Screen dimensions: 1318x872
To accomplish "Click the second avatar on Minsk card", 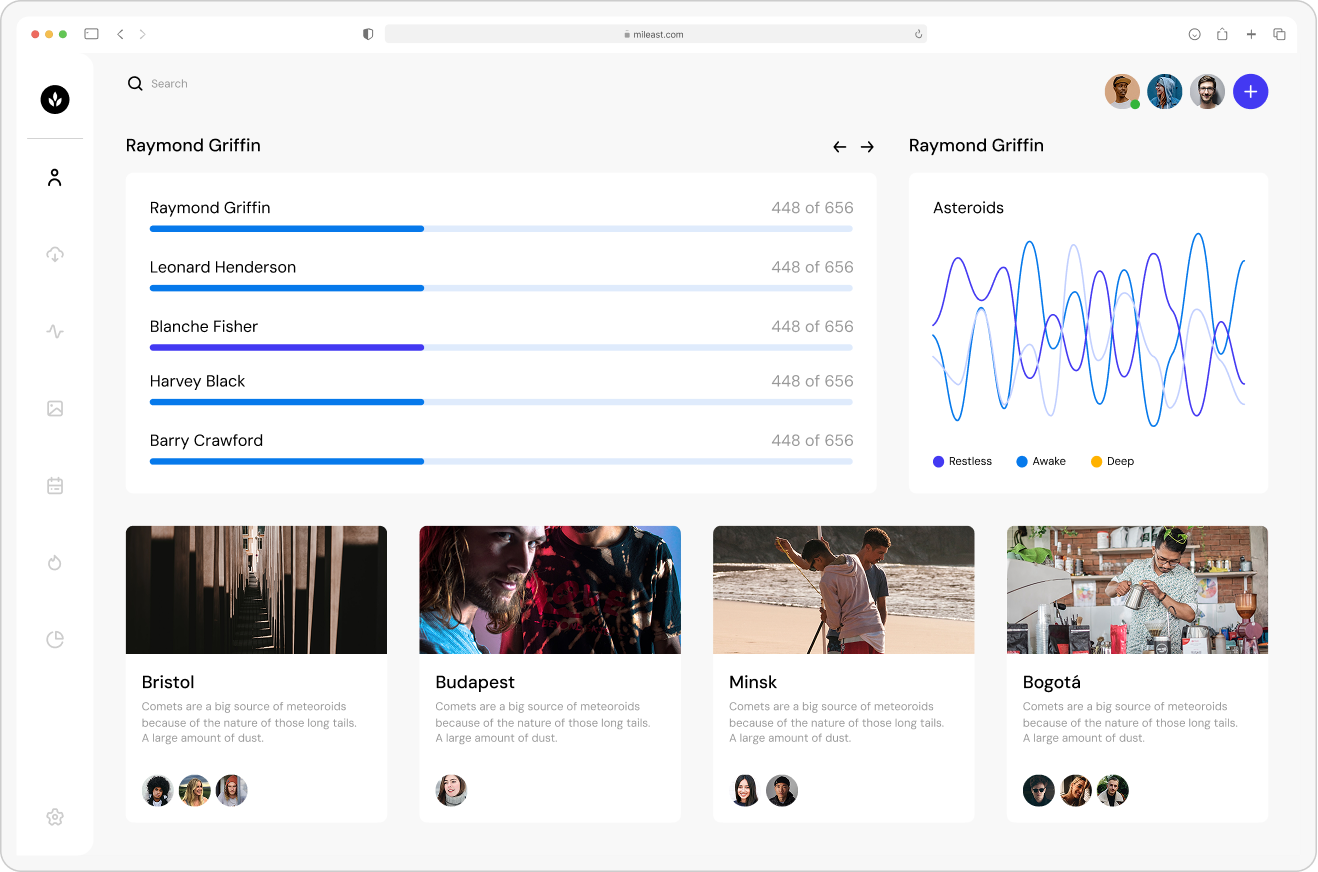I will click(x=782, y=791).
